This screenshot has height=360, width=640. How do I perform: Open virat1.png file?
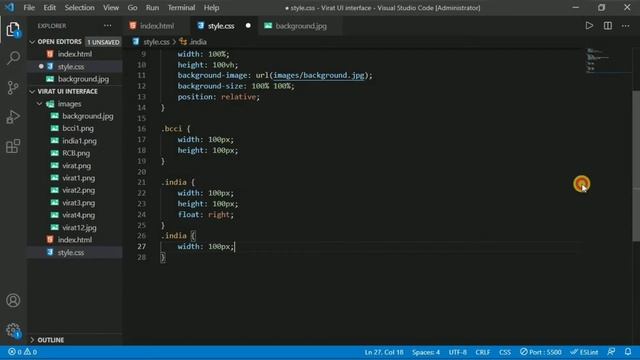(x=75, y=178)
